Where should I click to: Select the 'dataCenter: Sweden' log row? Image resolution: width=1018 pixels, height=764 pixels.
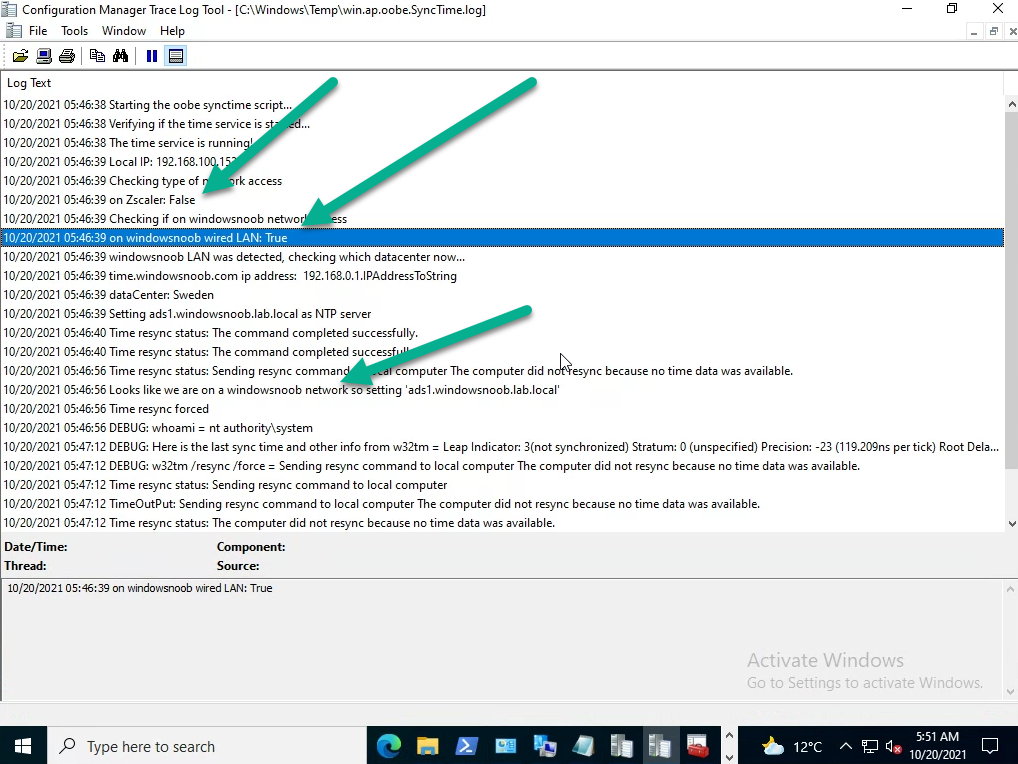point(503,295)
